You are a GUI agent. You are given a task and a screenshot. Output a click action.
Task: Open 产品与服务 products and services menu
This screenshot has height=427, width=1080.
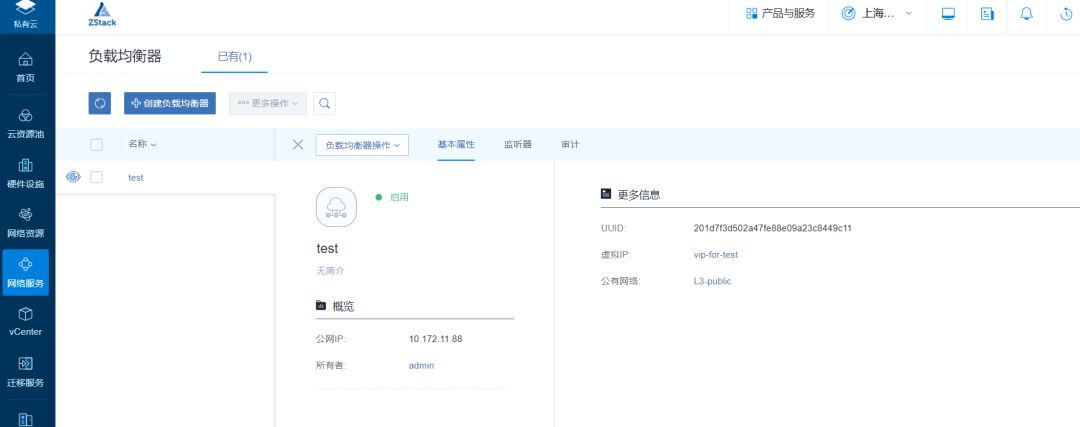pos(780,13)
